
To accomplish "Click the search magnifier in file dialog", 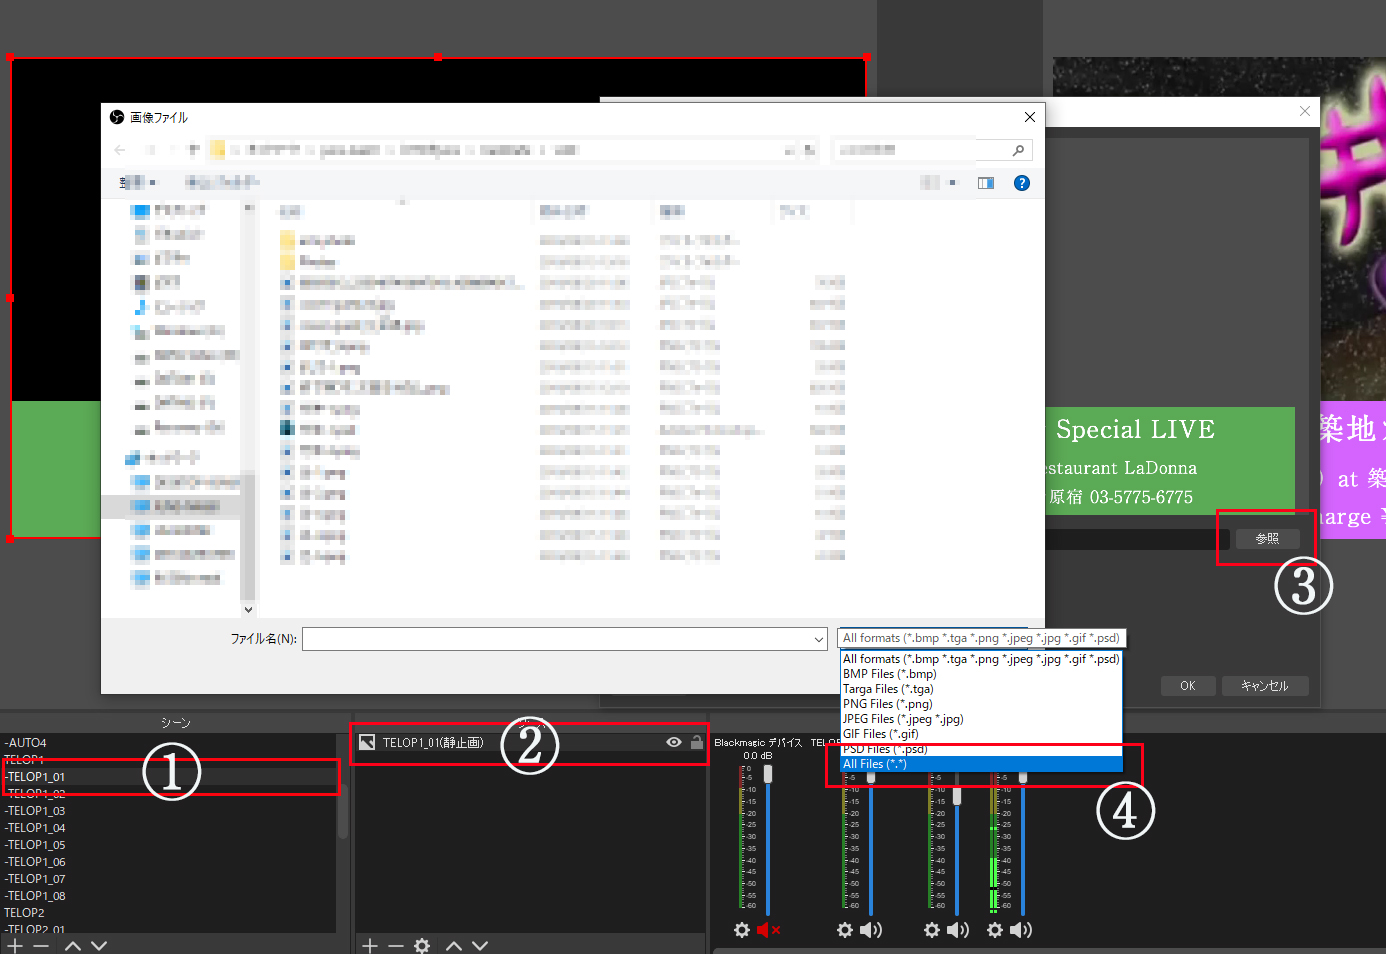I will coord(1018,150).
